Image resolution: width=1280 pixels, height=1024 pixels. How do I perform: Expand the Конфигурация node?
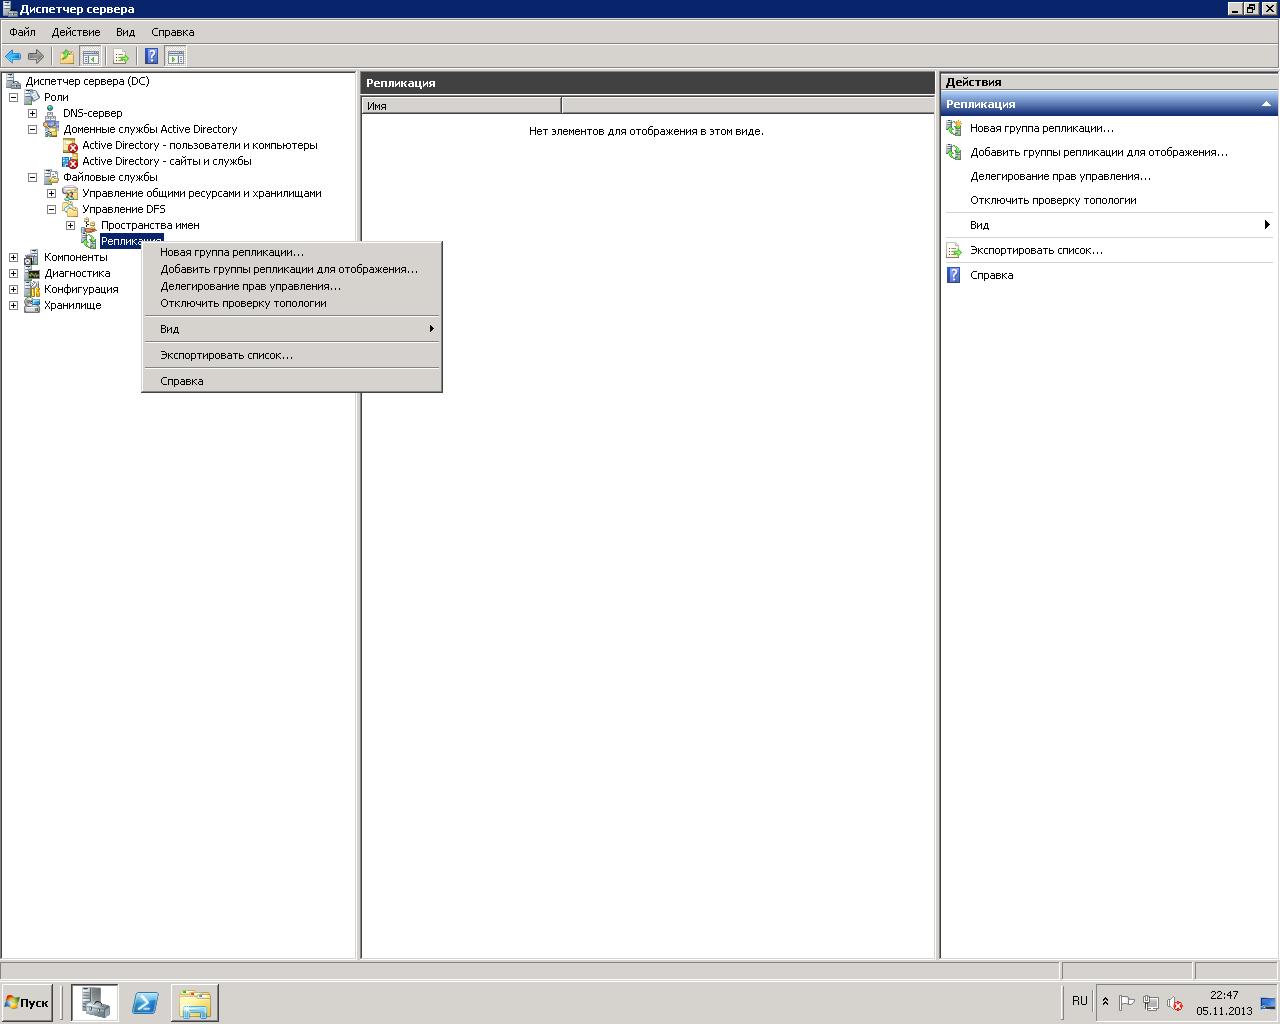point(14,289)
